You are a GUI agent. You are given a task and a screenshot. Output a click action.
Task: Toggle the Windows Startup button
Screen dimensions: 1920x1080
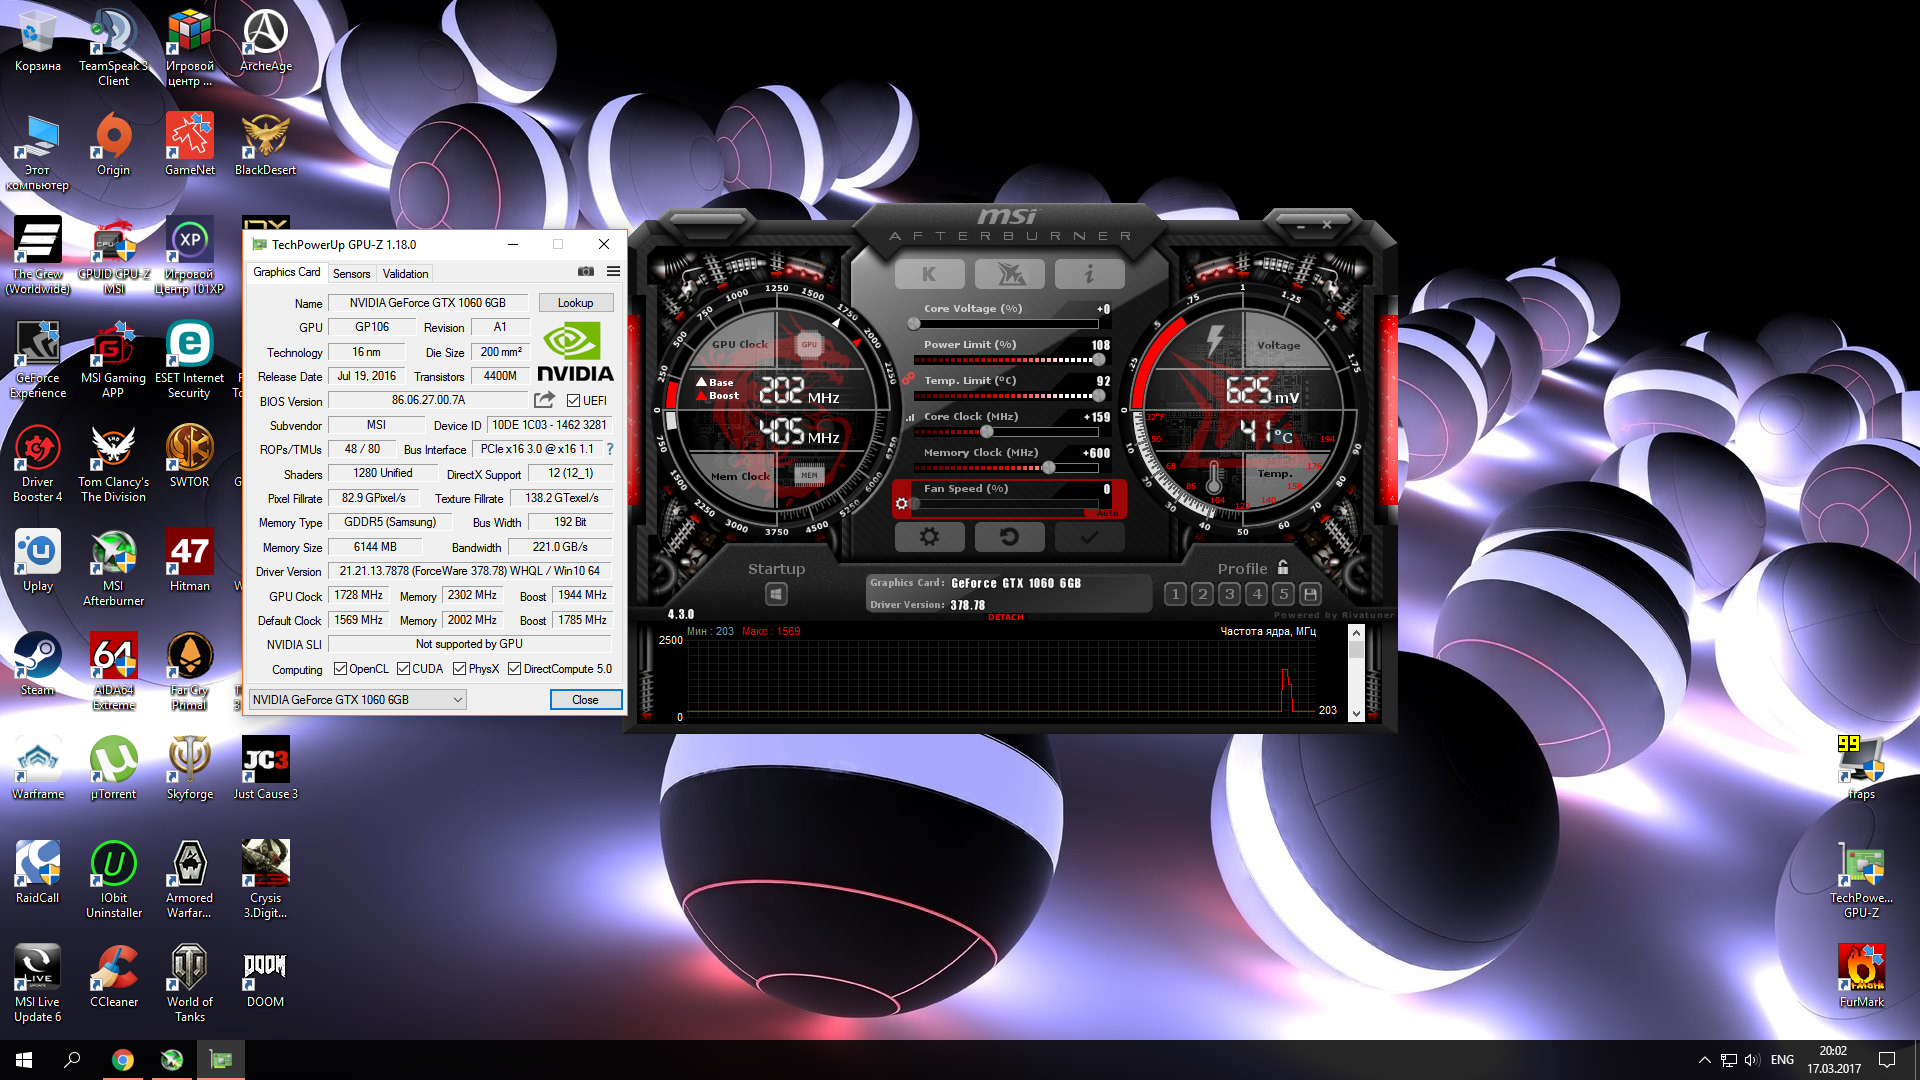click(x=776, y=594)
